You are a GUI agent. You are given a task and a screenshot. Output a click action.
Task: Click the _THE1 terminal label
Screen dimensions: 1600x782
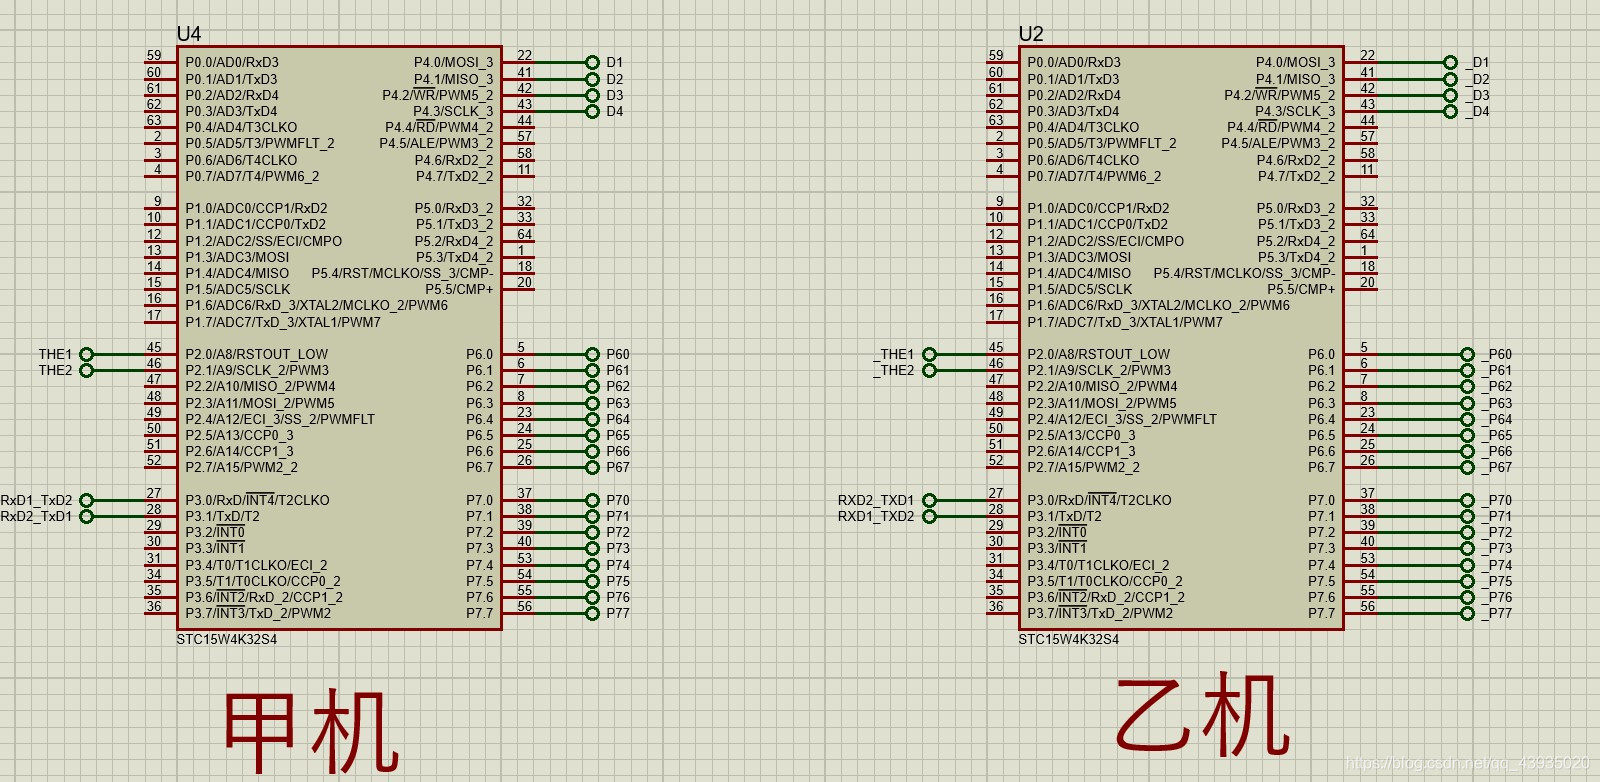tap(893, 354)
